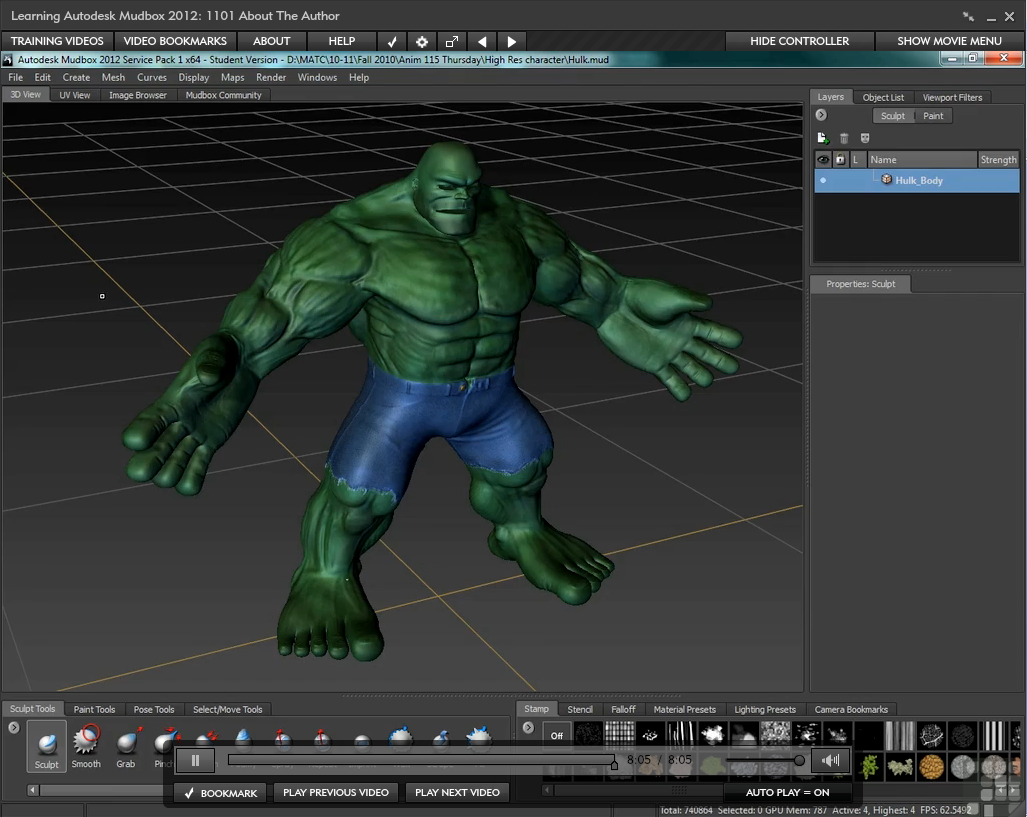Select the Grab sculpt tool

(x=126, y=746)
